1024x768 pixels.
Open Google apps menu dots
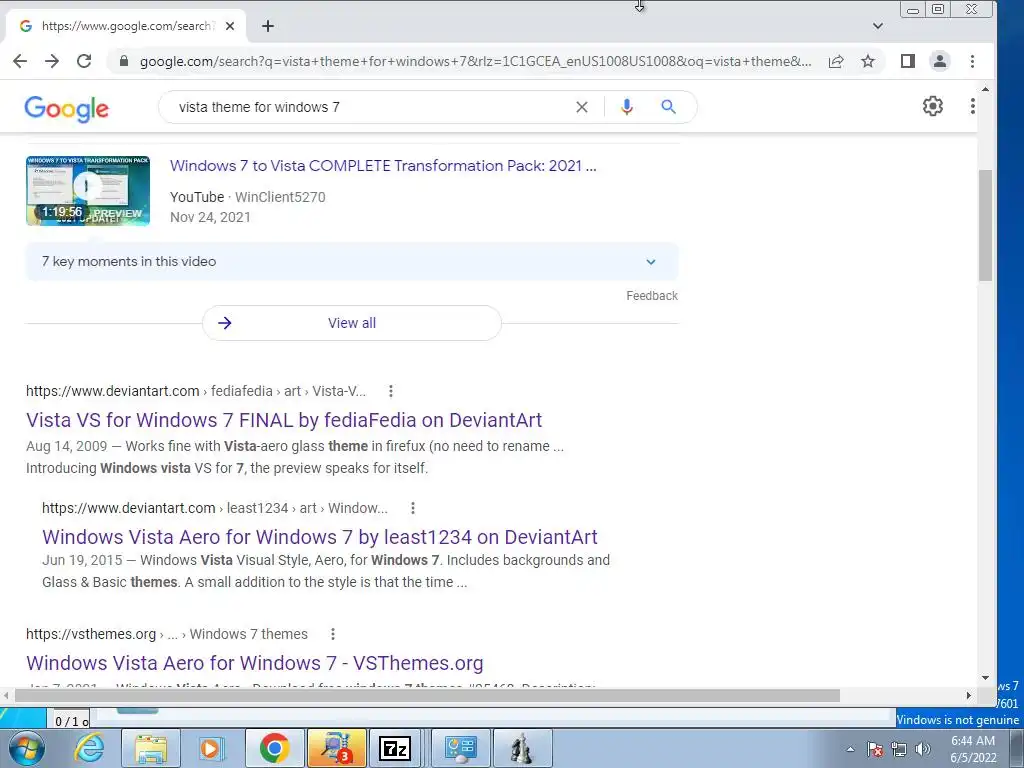[x=972, y=106]
